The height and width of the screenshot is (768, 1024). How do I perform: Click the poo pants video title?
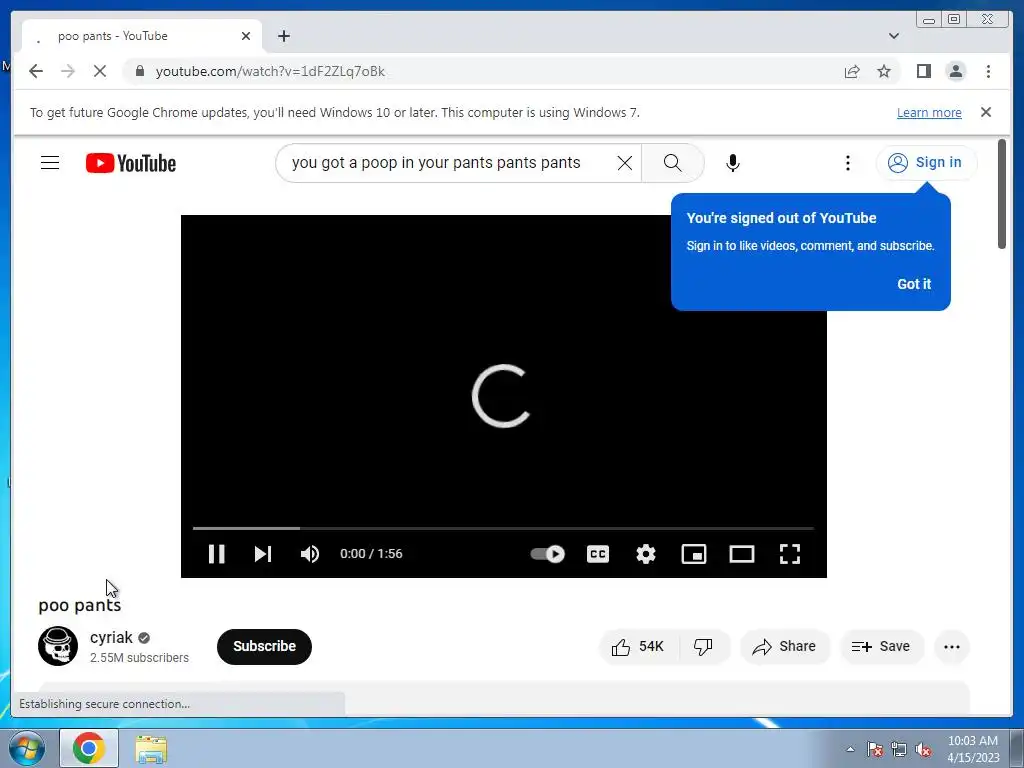click(x=80, y=605)
